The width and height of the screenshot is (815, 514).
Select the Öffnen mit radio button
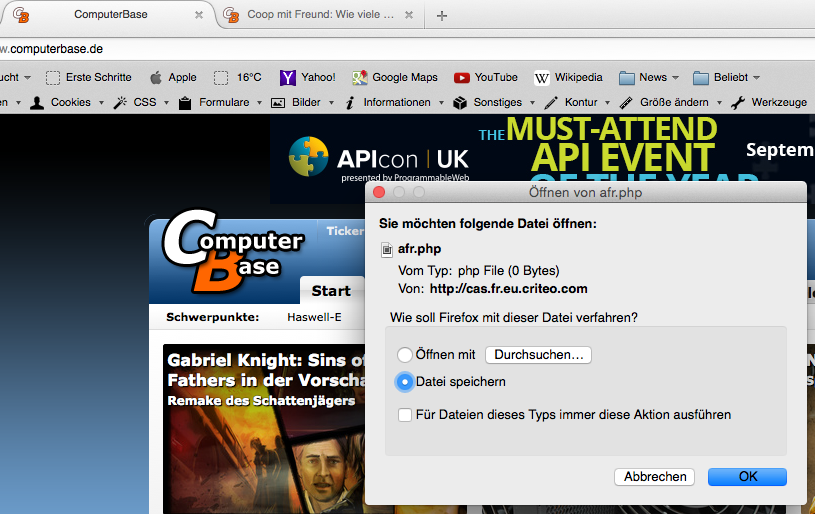[404, 355]
